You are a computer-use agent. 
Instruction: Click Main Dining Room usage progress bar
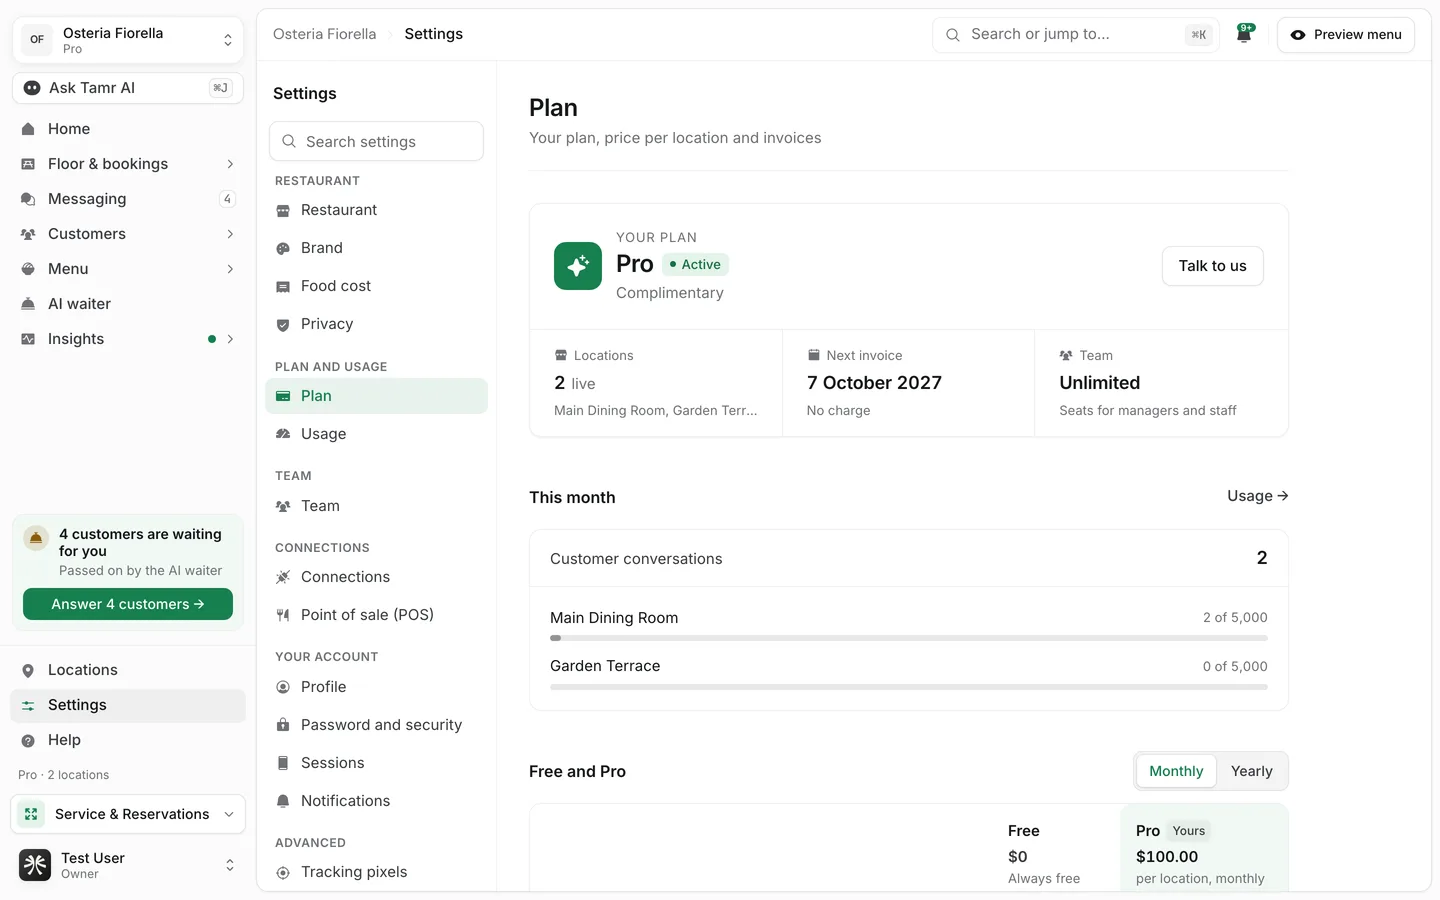(909, 638)
